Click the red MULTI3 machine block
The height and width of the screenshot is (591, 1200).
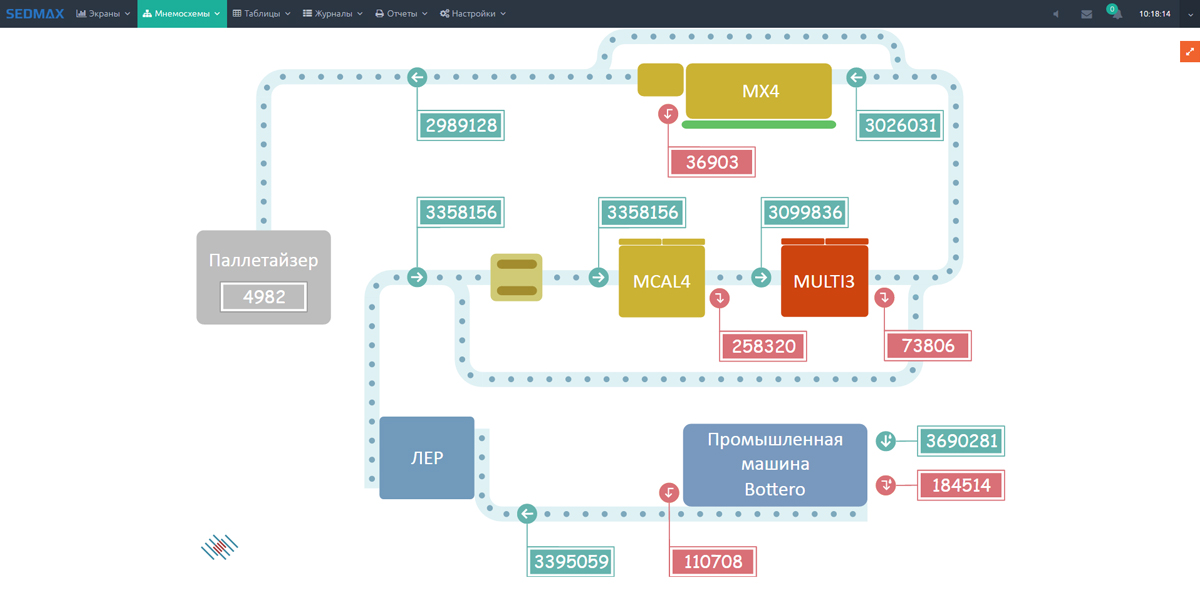pos(824,282)
